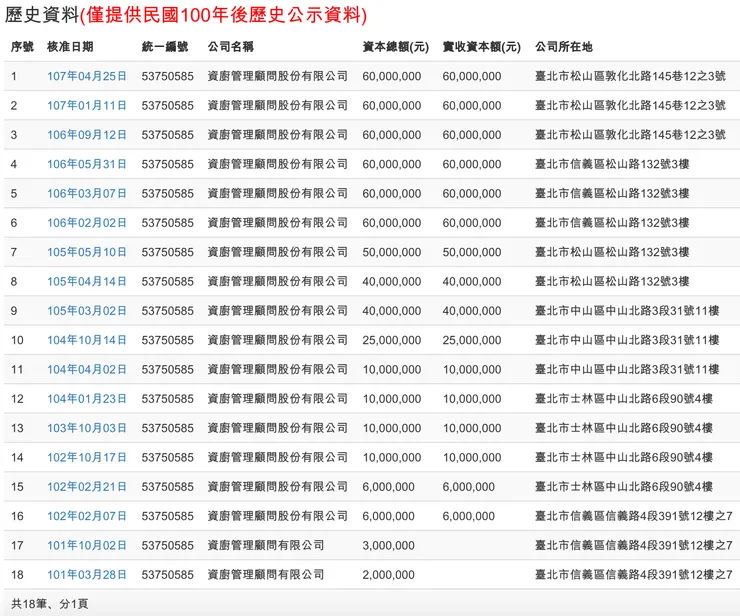Viewport: 740px width, 616px height.
Task: Click 統一編號 53750585 in the 104年04月02日 row
Action: [x=168, y=369]
